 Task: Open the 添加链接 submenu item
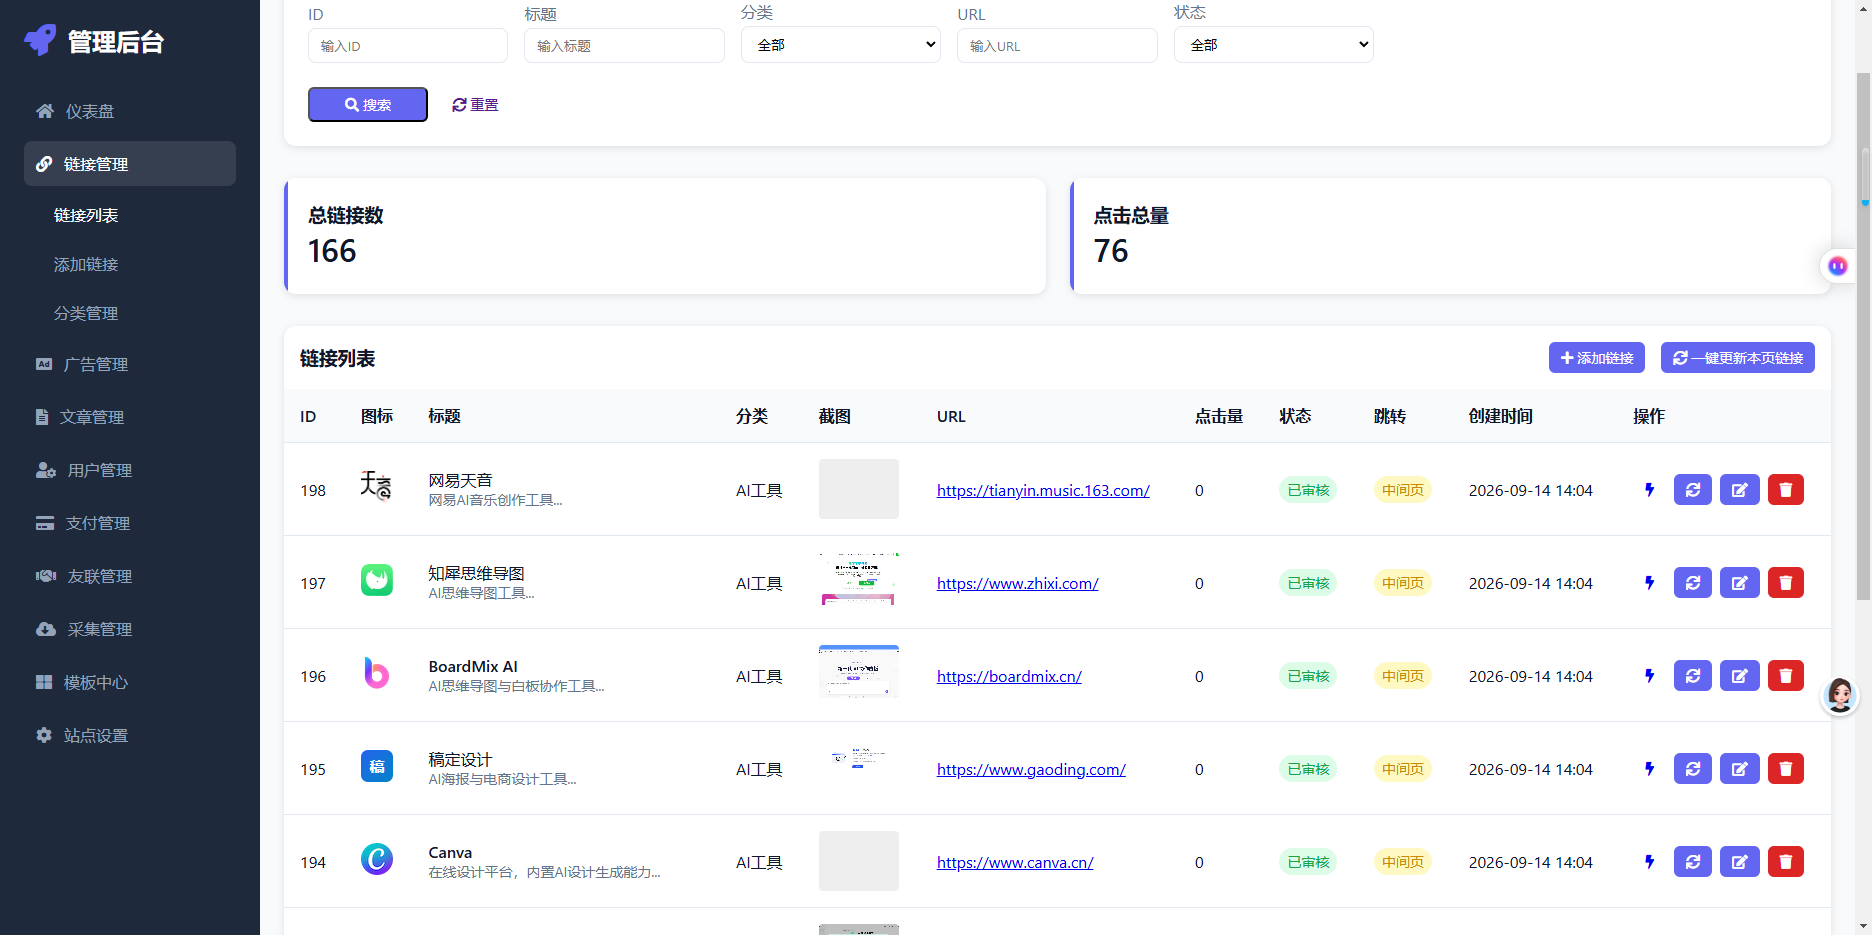pyautogui.click(x=86, y=264)
